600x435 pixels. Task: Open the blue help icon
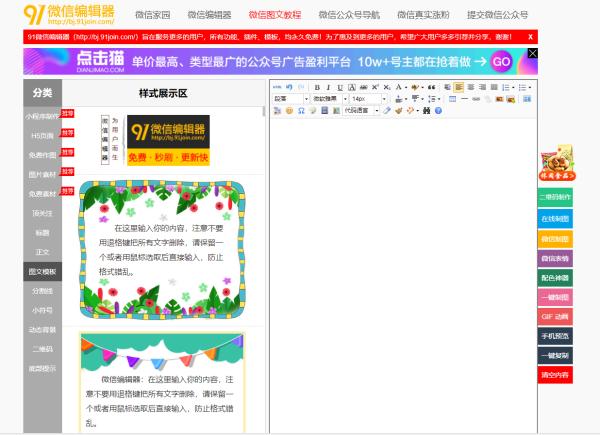coord(439,111)
